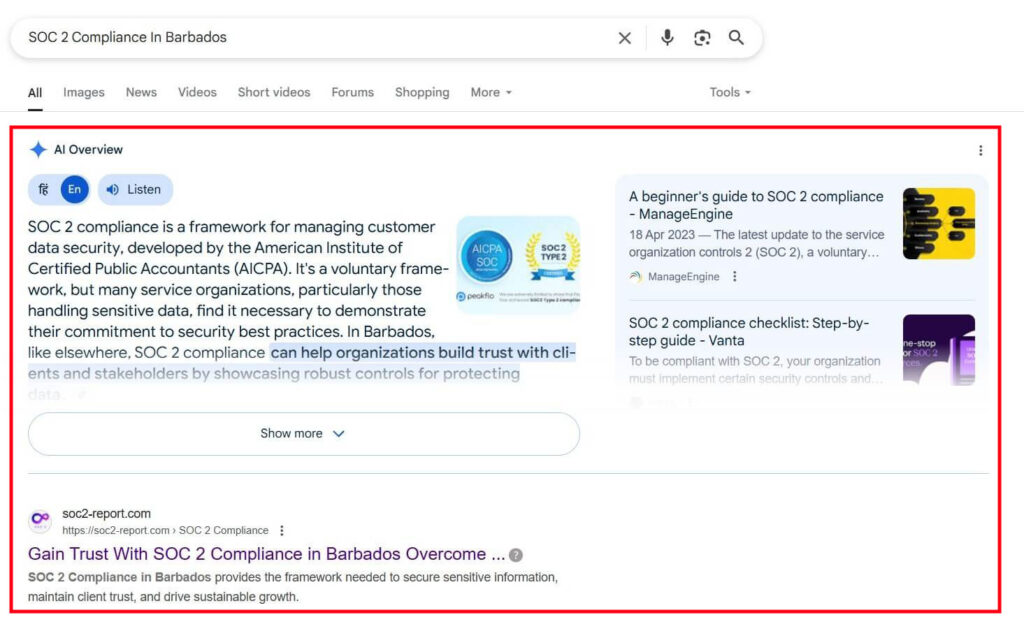Screen dimensions: 1024x622
Task: Expand AI Overview with Show more
Action: click(304, 434)
